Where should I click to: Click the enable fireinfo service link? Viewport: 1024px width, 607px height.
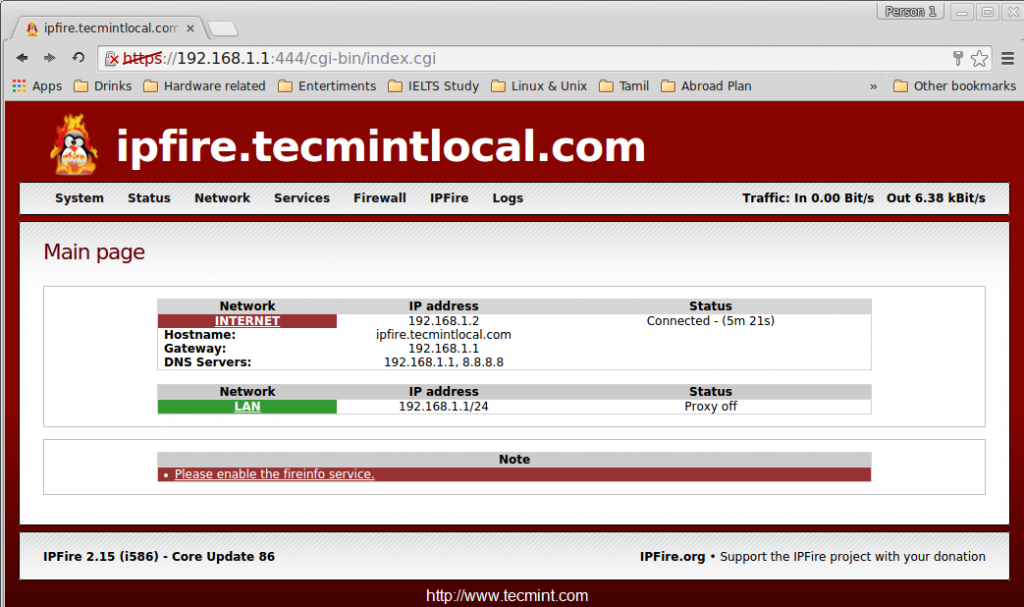click(x=272, y=474)
